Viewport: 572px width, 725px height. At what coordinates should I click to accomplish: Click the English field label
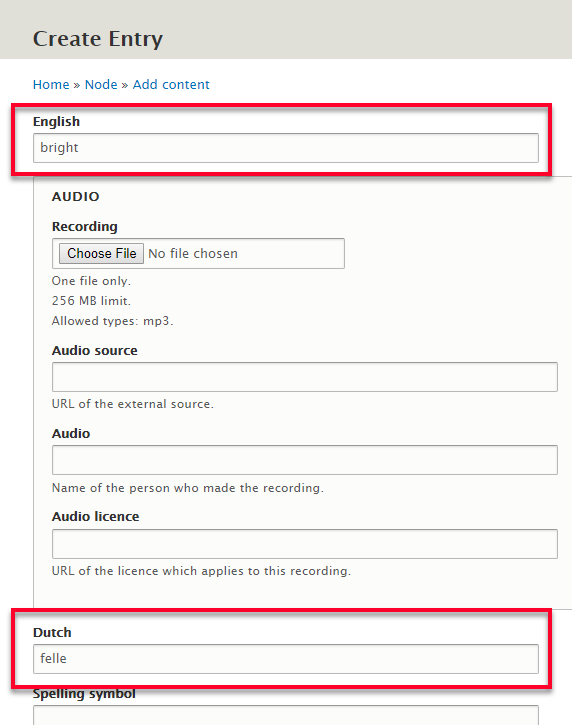[x=56, y=122]
